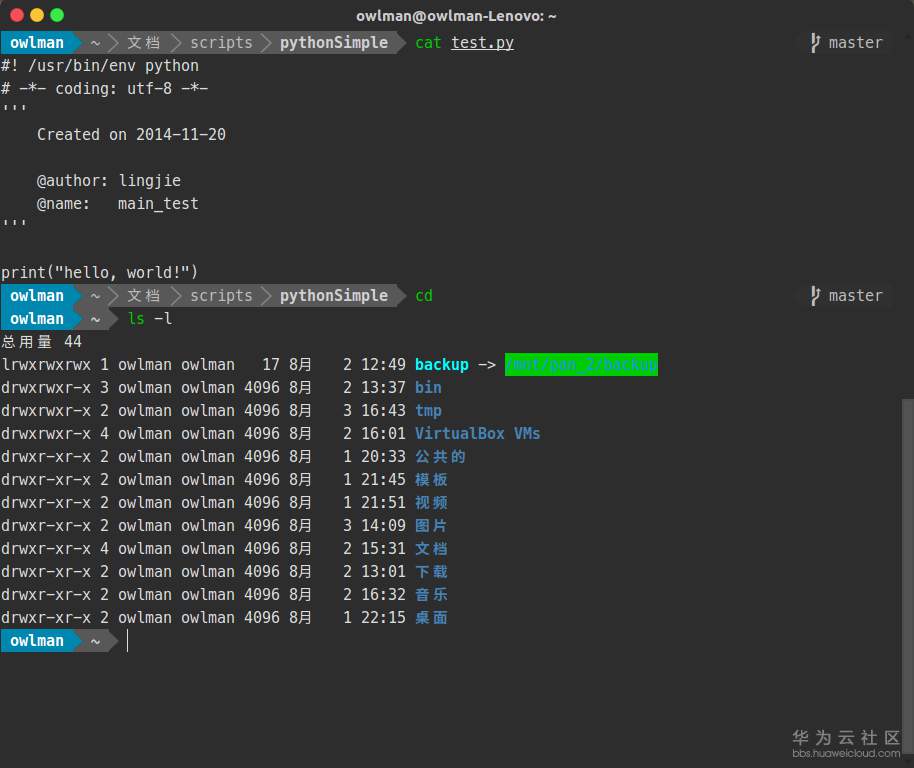Viewport: 914px width, 768px height.
Task: Click the scripts segment in the cat prompt
Action: 222,43
